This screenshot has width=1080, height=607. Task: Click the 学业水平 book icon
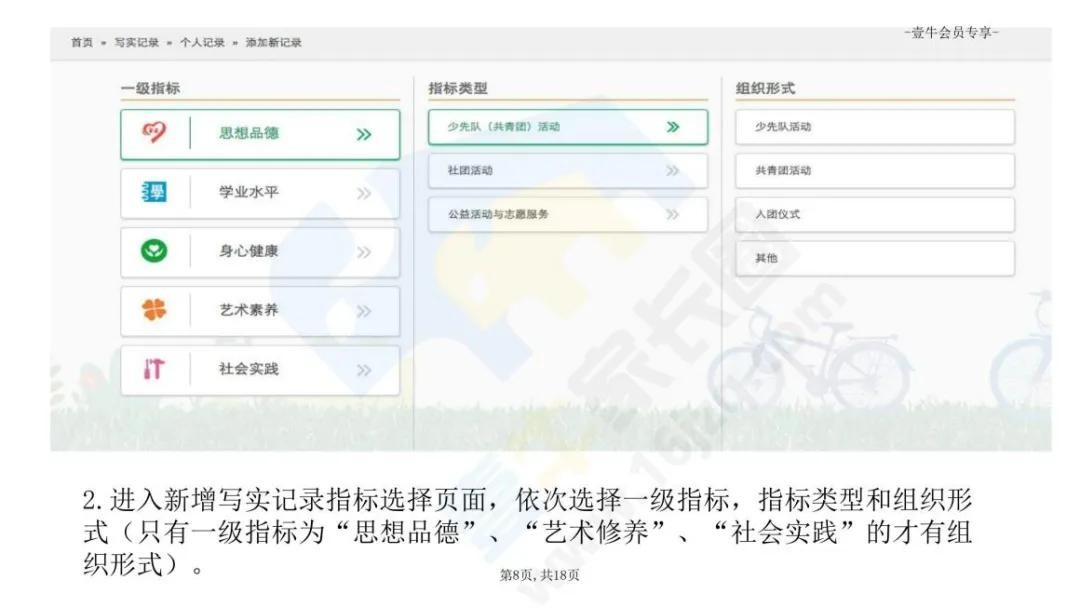[x=155, y=192]
